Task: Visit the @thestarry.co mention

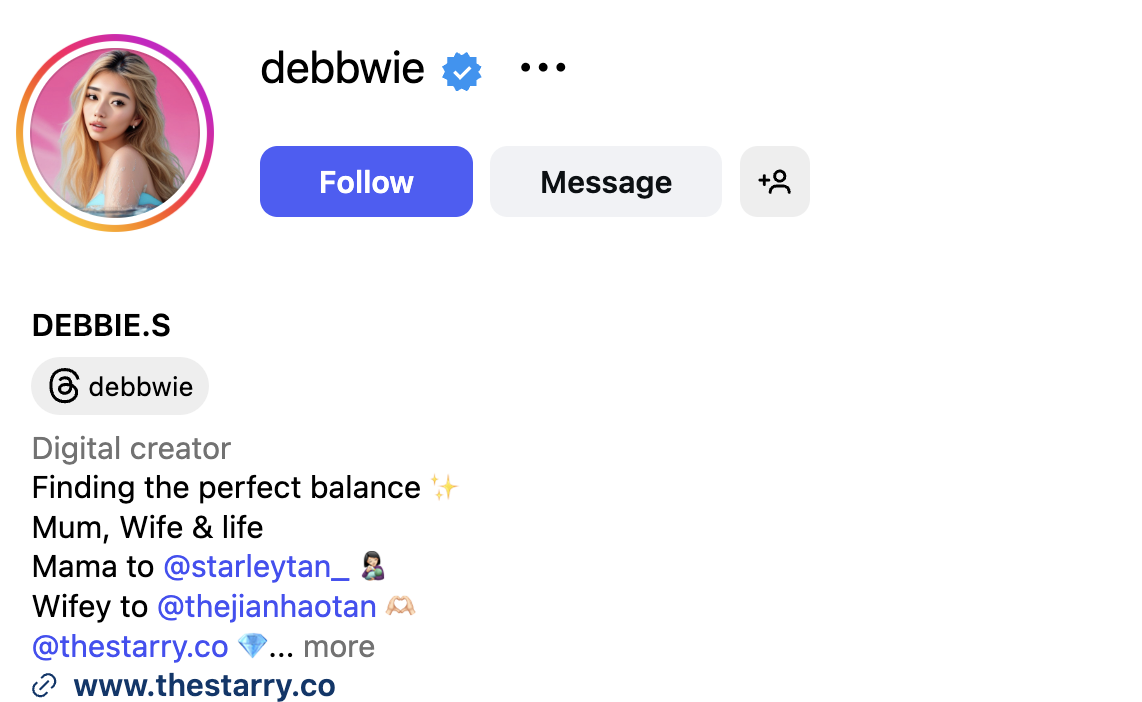Action: pos(129,646)
